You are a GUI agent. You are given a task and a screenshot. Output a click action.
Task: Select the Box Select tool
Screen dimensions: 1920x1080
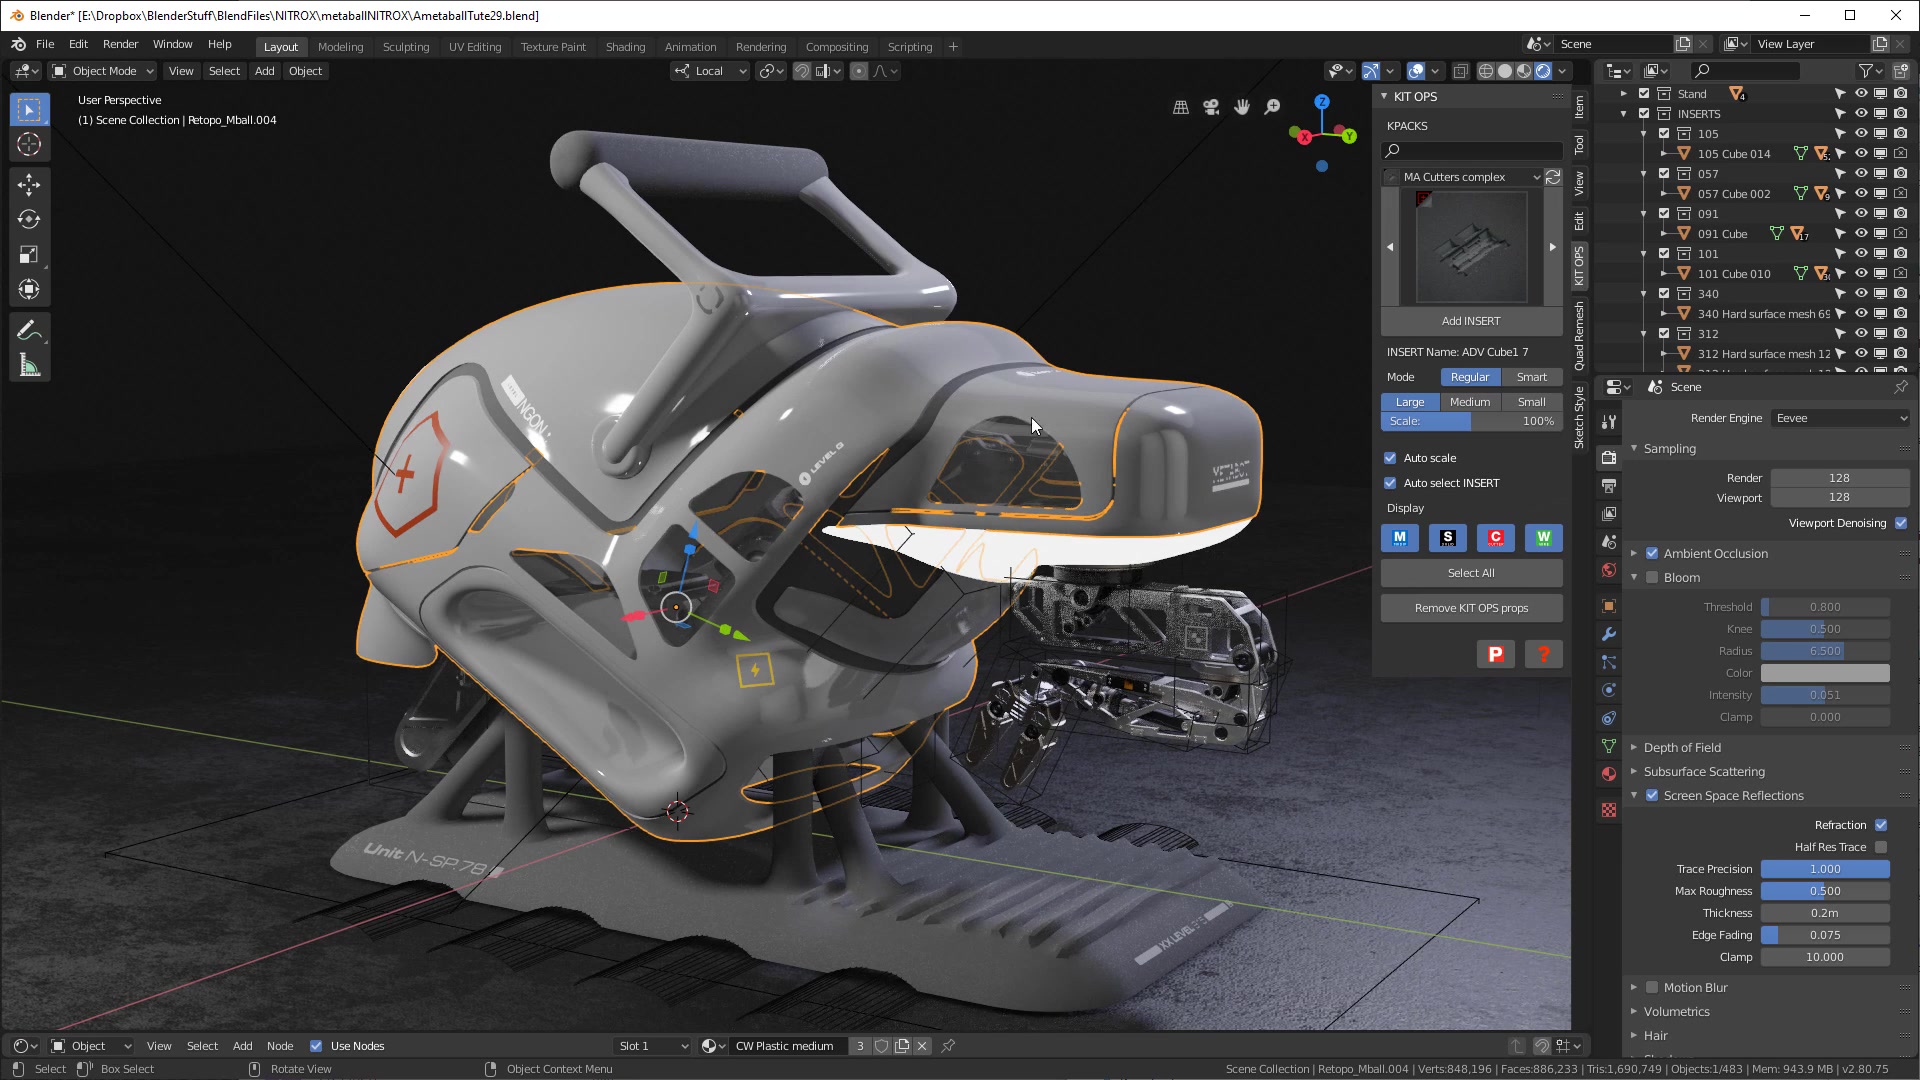click(x=29, y=108)
